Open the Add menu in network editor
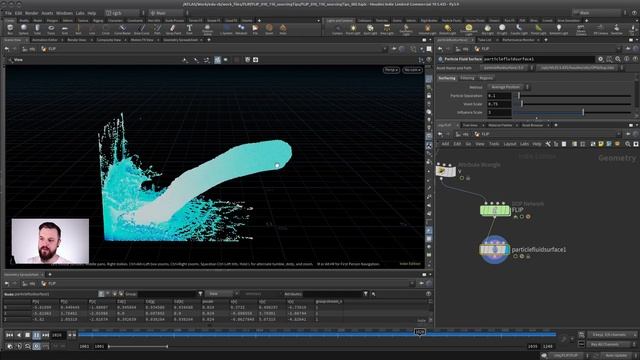The image size is (640, 360). [x=445, y=144]
